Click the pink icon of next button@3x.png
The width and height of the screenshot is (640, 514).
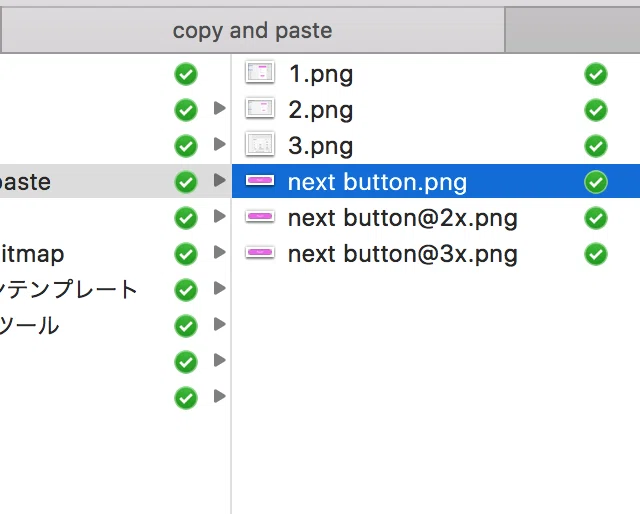[260, 252]
